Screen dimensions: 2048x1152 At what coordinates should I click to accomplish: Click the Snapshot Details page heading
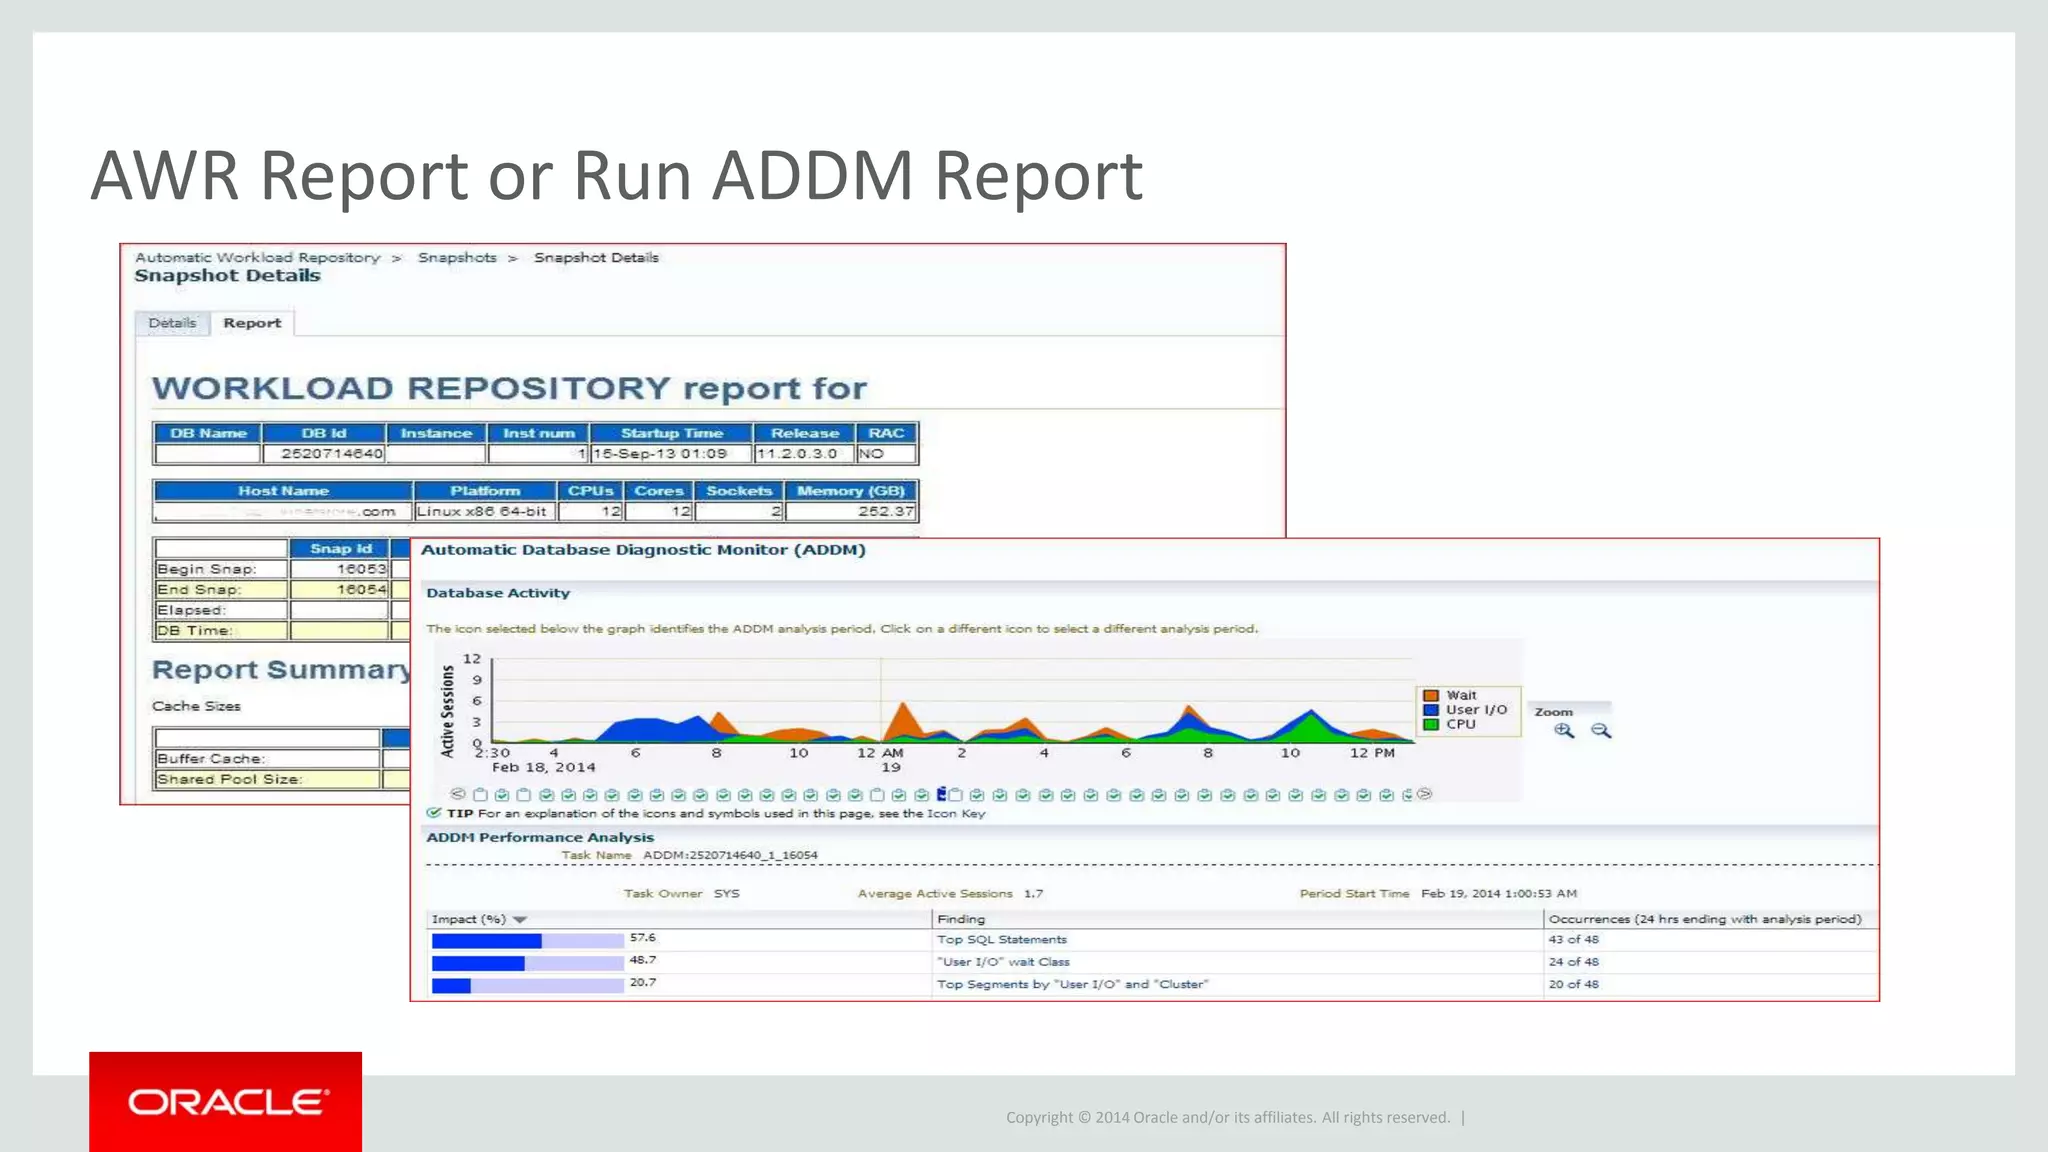[x=227, y=276]
